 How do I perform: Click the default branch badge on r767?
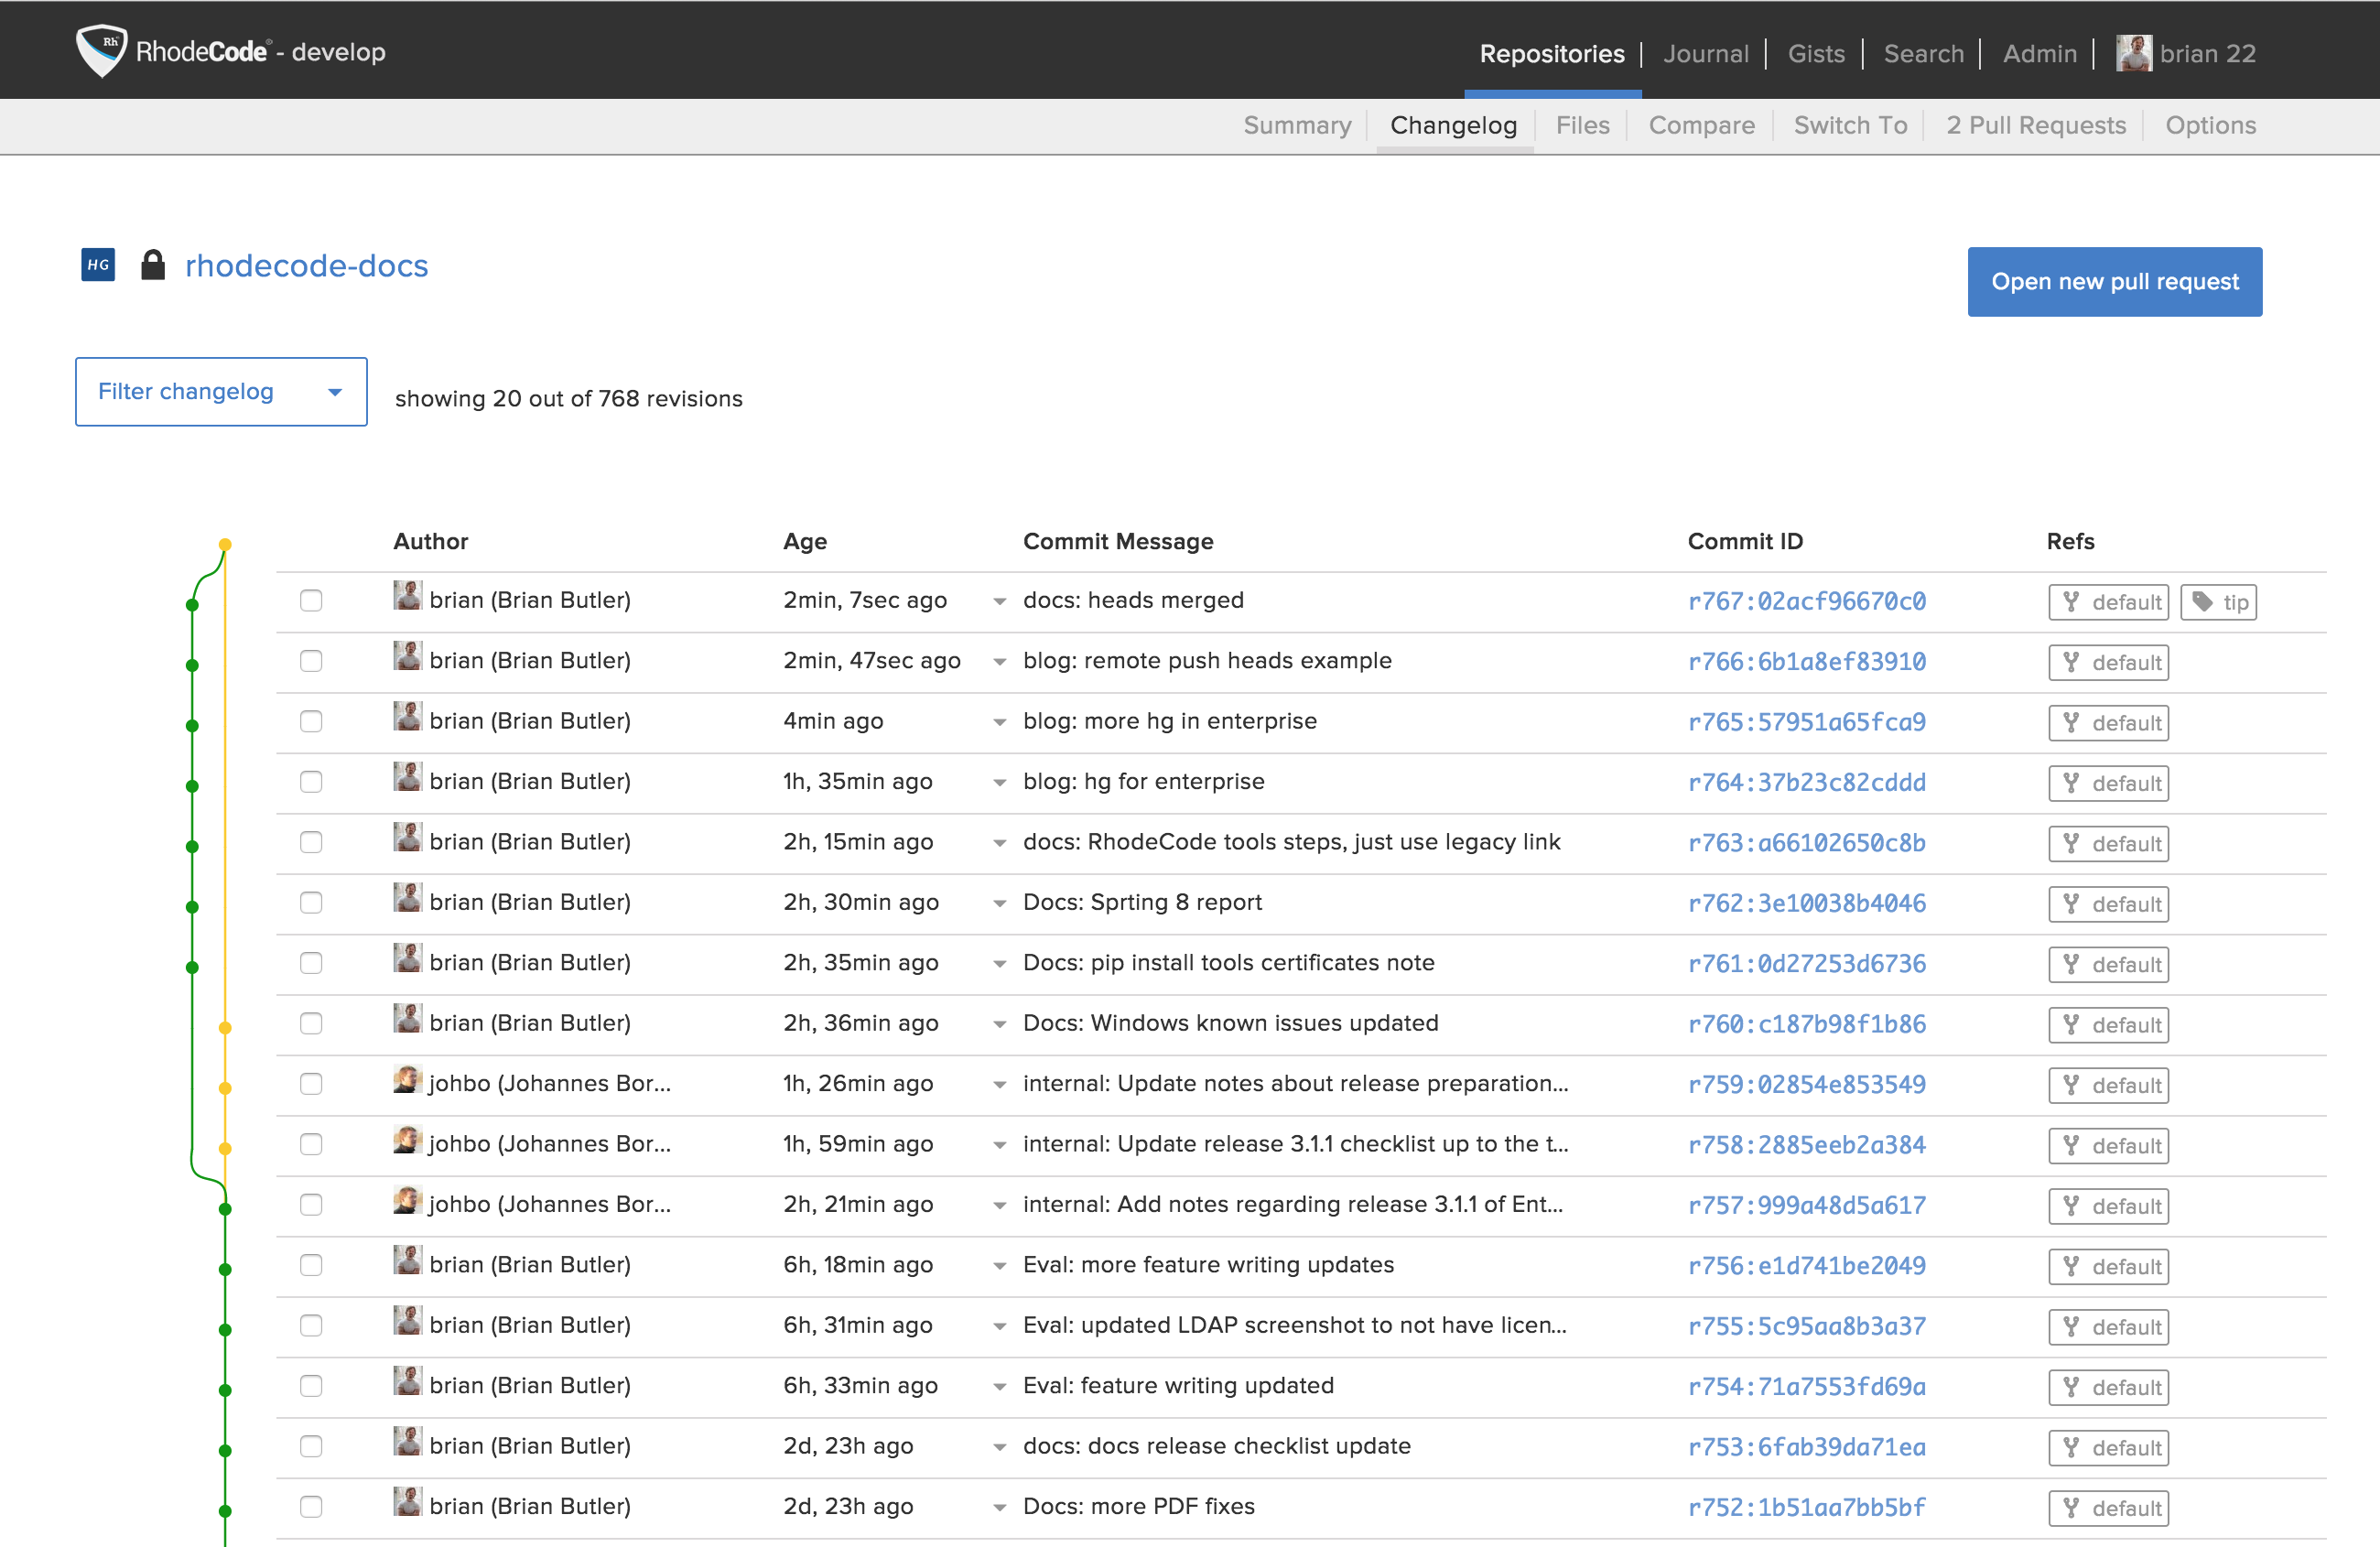(x=2108, y=602)
